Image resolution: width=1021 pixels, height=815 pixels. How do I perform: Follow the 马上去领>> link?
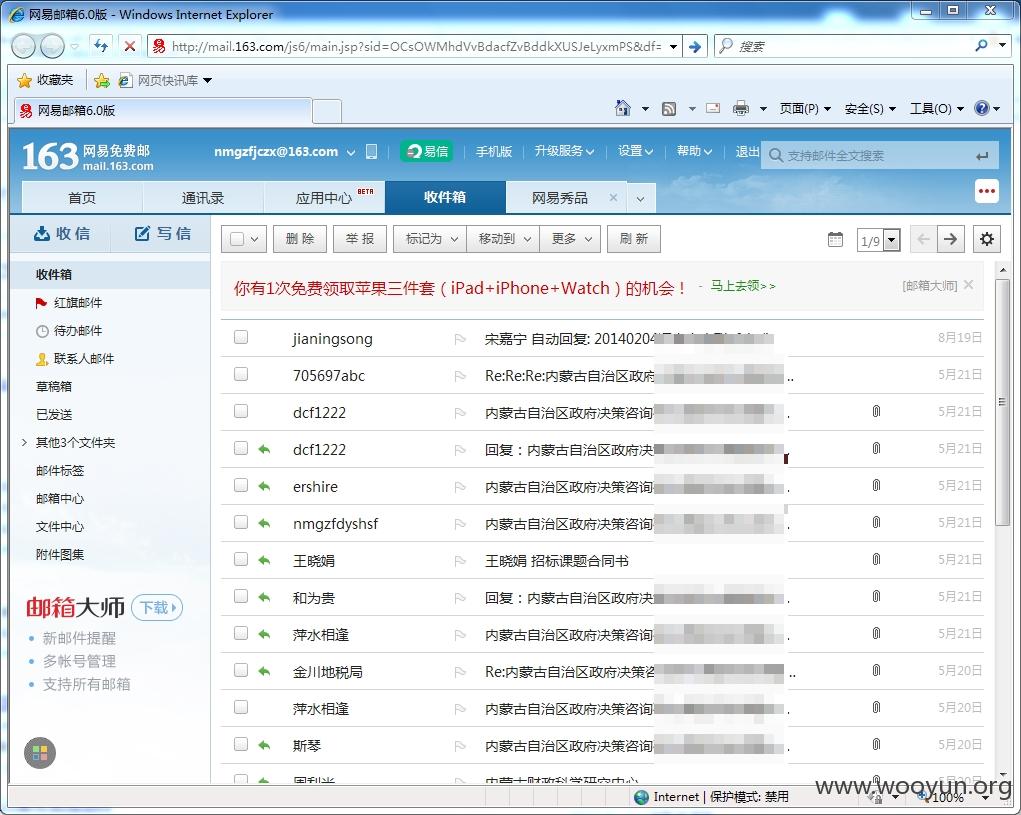(742, 286)
